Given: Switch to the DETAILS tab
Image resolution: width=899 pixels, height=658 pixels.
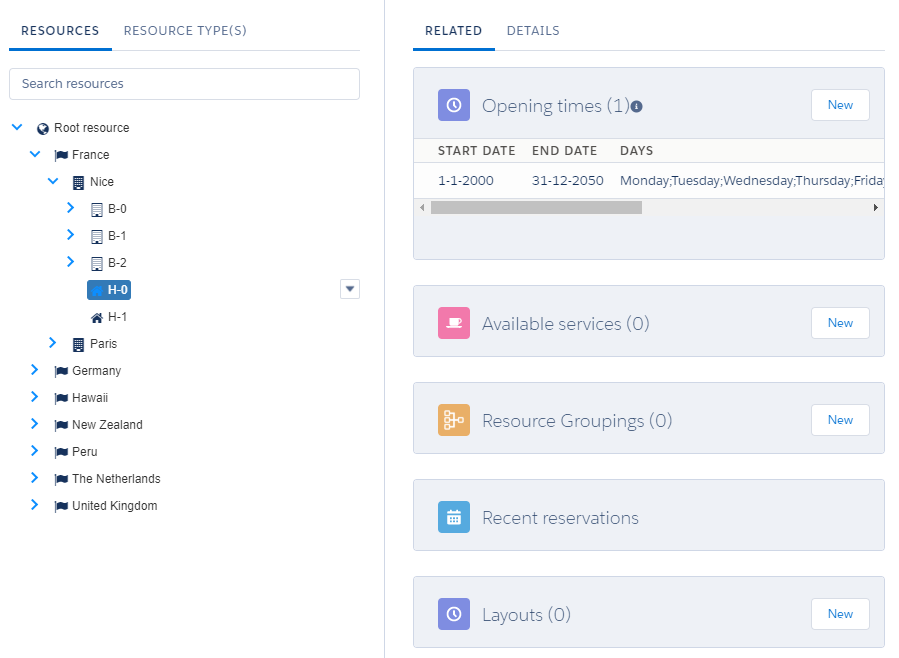Looking at the screenshot, I should coord(533,30).
